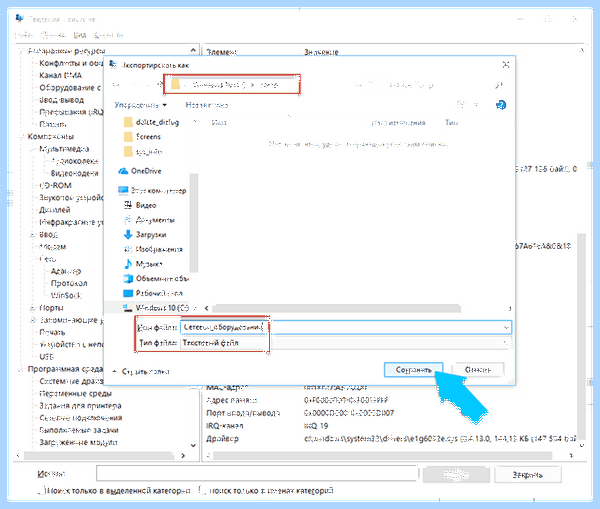
Task: Collapse the Мультимедиа tree node
Action: (x=33, y=149)
